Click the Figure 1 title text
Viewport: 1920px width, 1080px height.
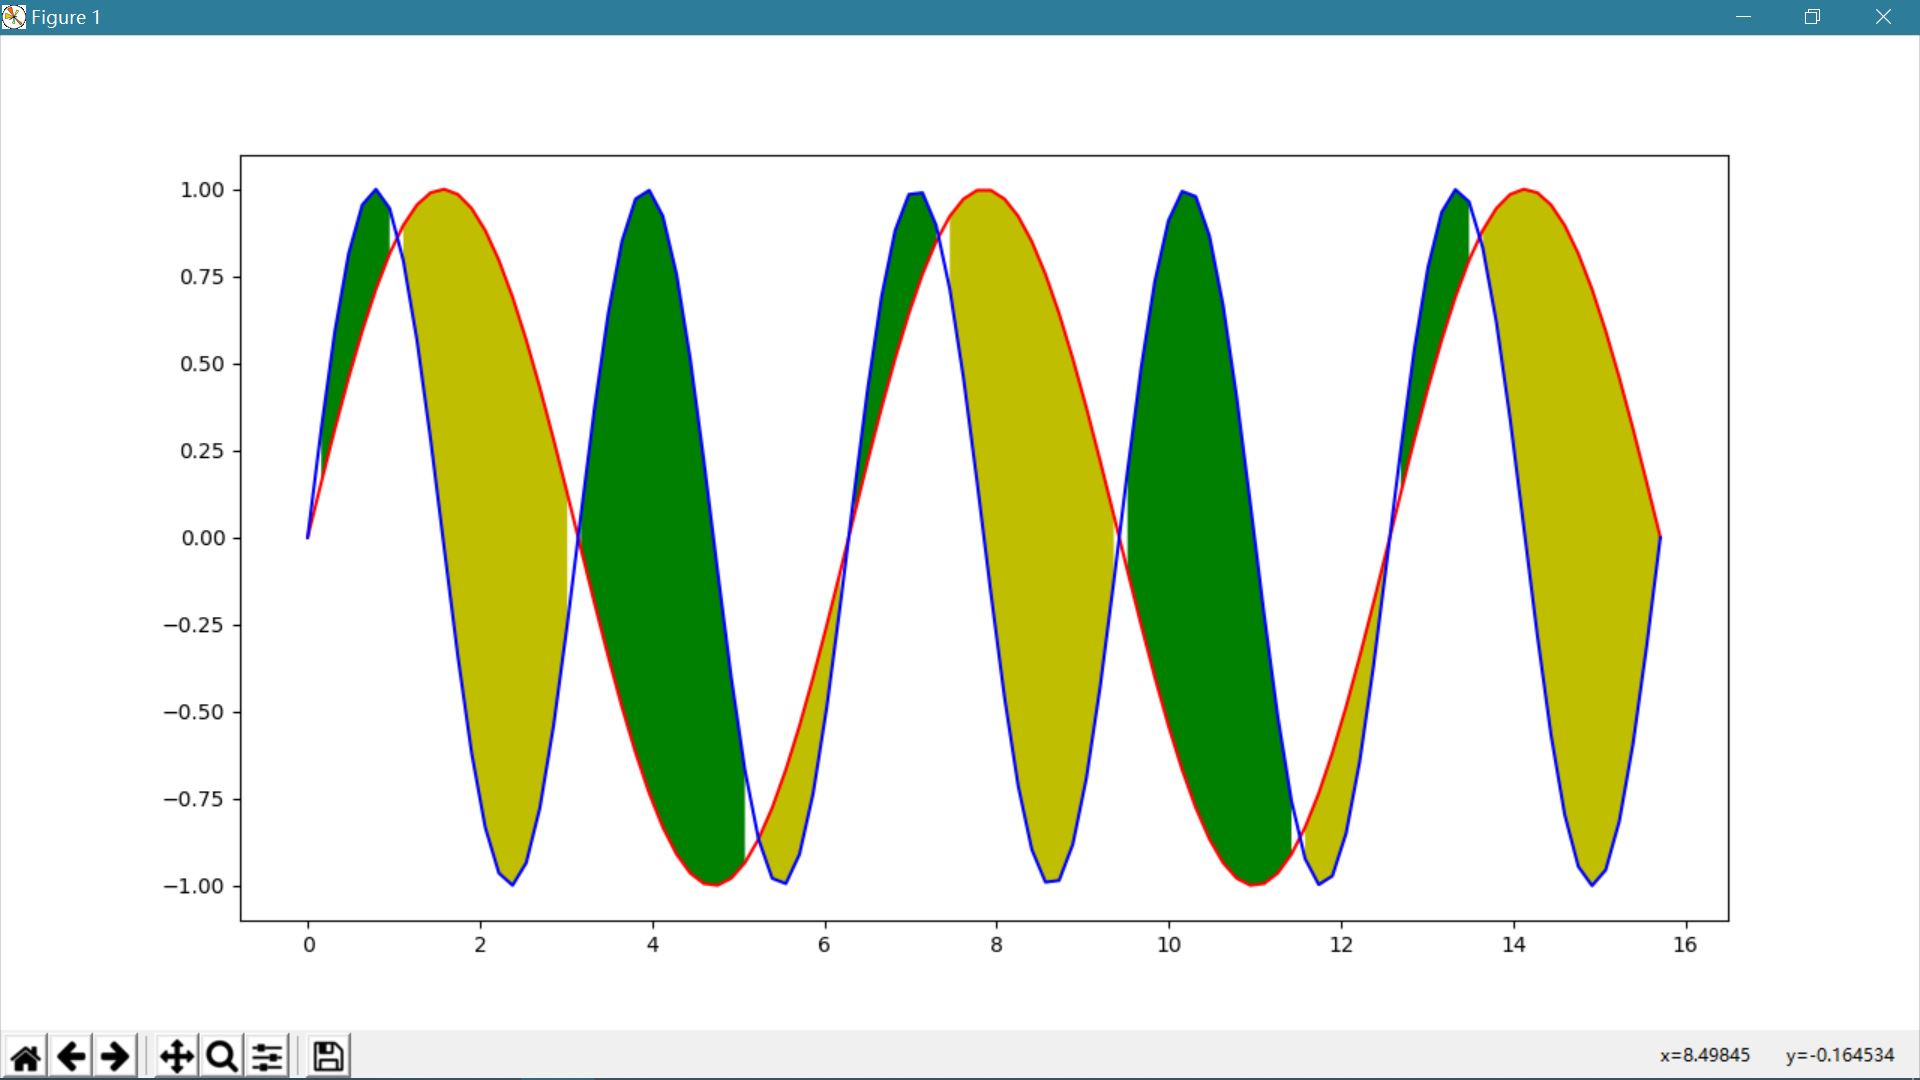66,17
